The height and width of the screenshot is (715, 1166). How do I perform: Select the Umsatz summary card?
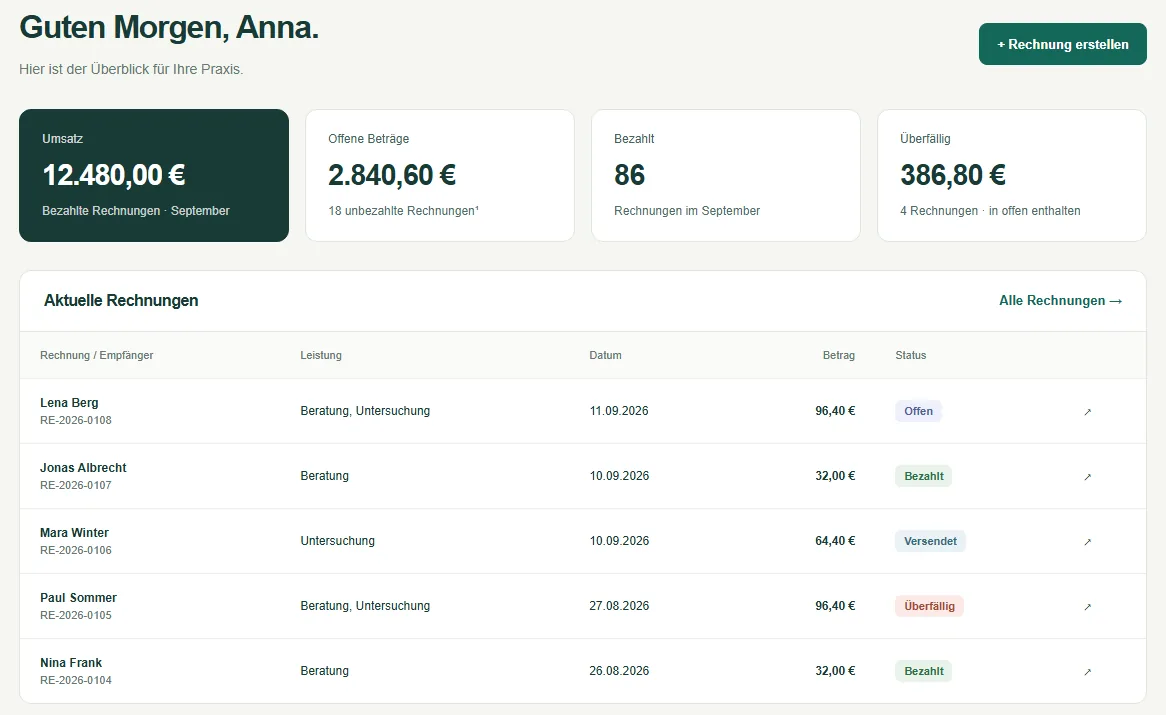tap(154, 175)
